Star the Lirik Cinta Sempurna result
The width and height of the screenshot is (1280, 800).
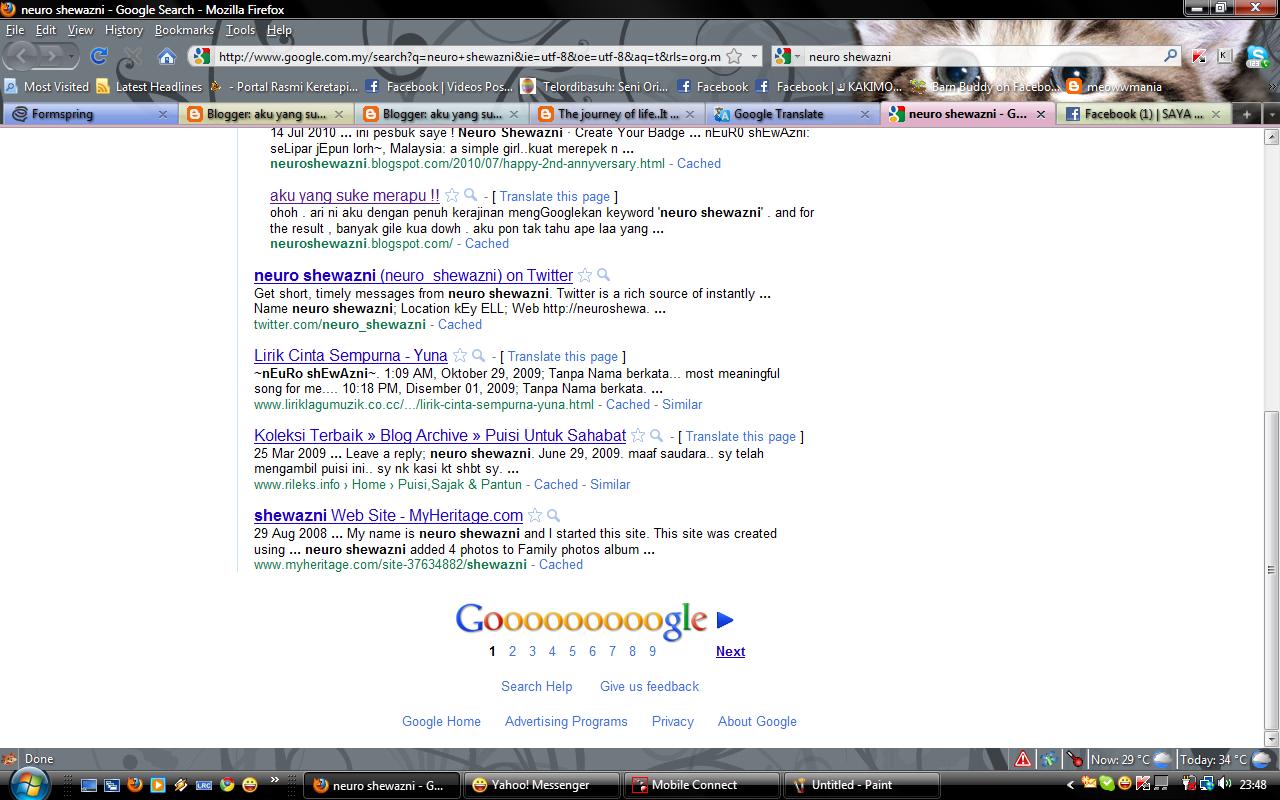460,356
